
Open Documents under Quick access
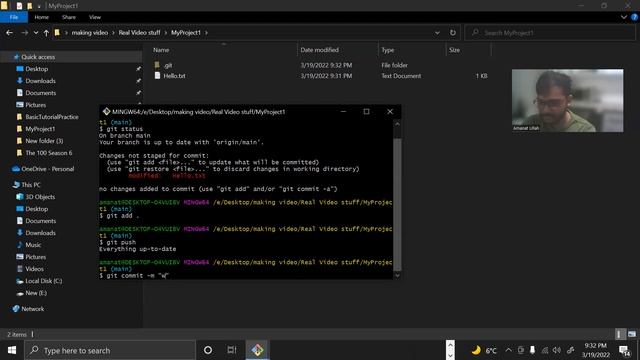[x=40, y=93]
